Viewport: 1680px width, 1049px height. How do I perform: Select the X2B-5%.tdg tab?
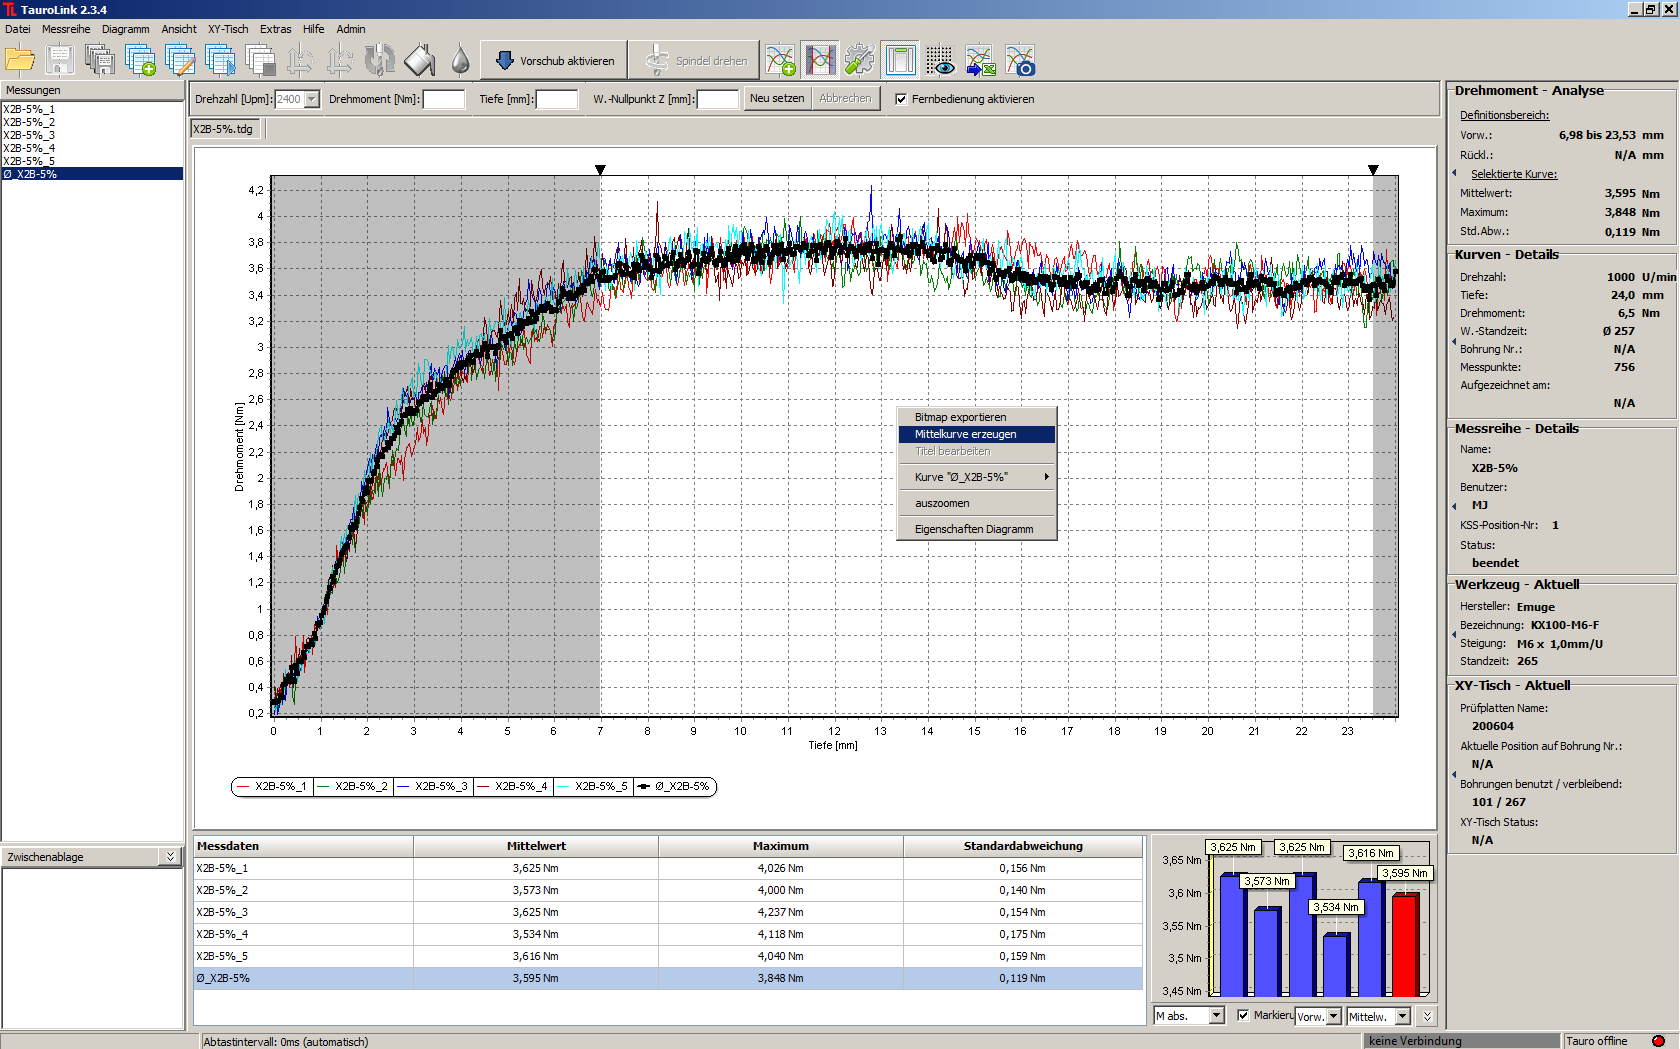pos(225,129)
